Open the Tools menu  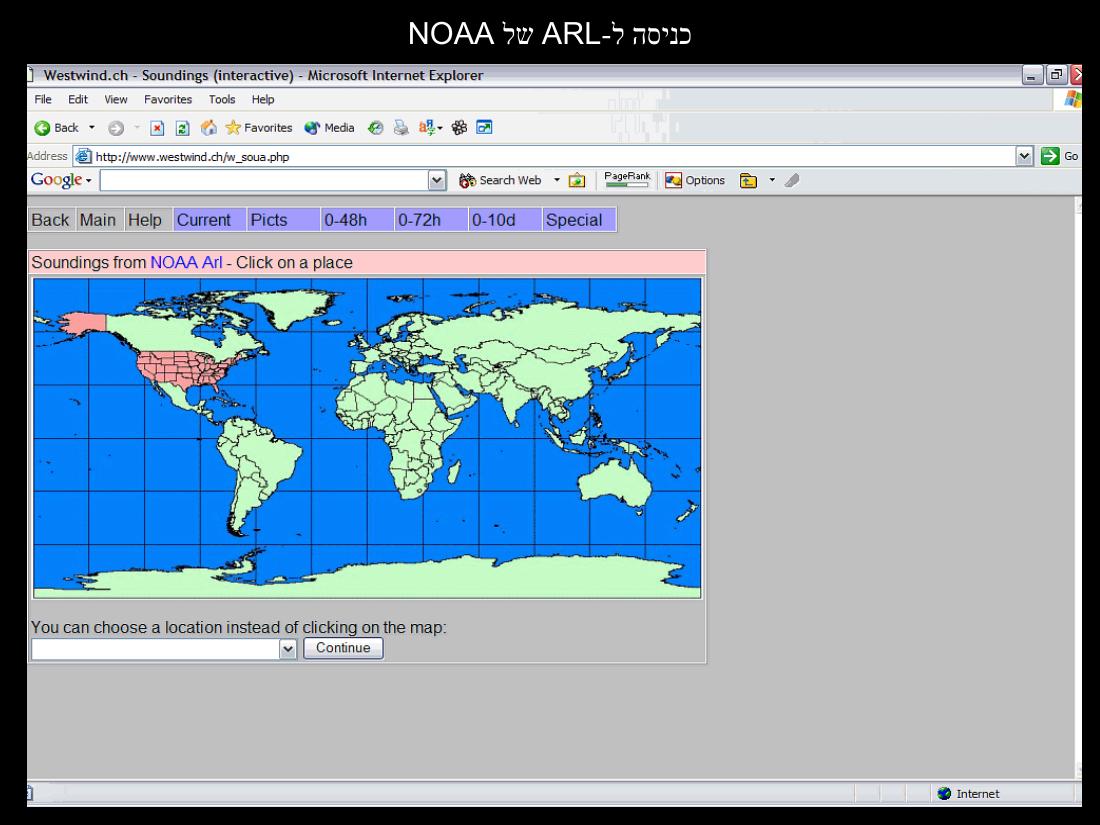(x=222, y=100)
